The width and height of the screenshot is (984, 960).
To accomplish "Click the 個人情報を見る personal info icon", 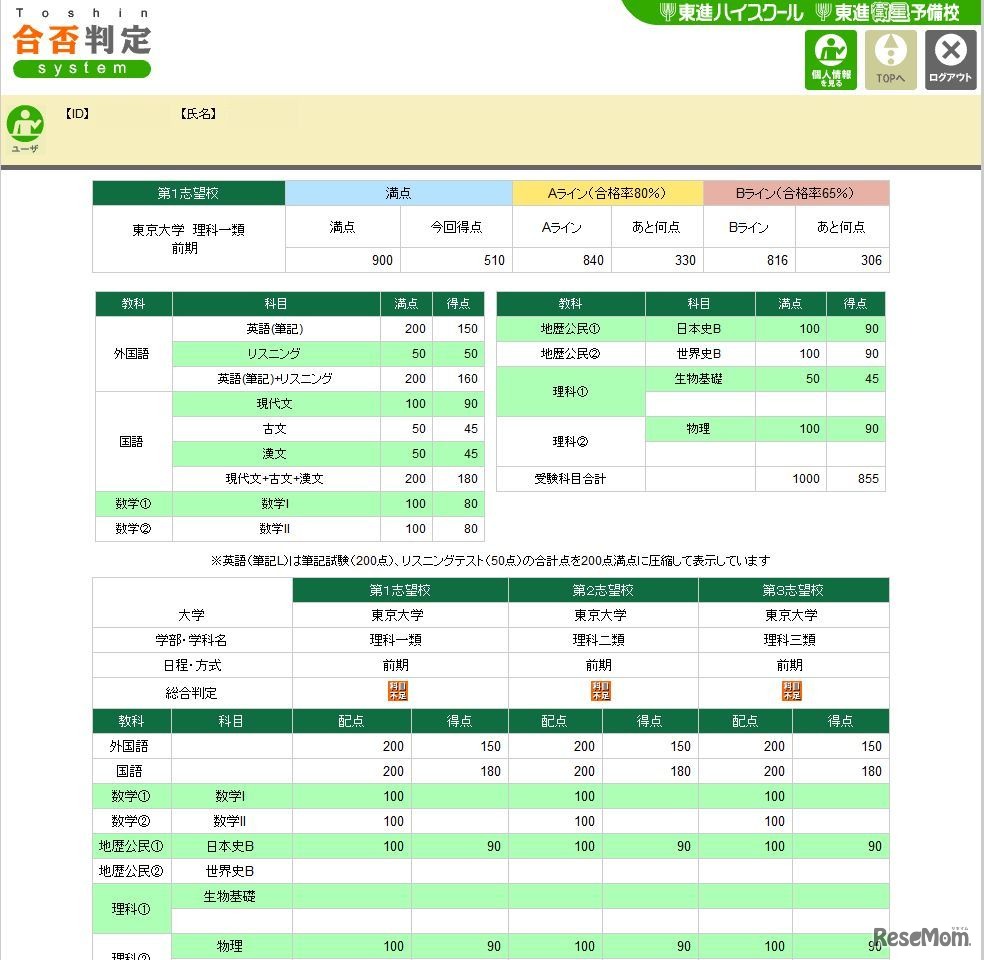I will tap(830, 58).
